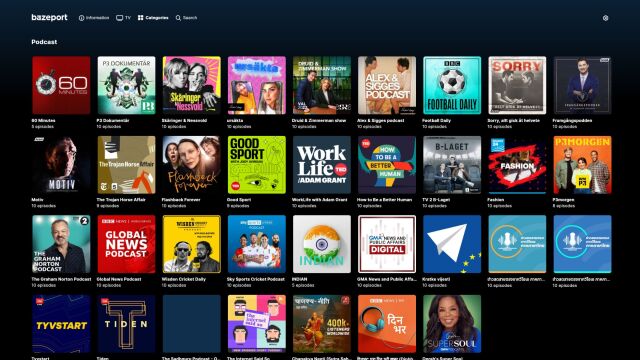This screenshot has width=640, height=360.
Task: Open the 60 Minutes podcast cover
Action: [x=61, y=85]
